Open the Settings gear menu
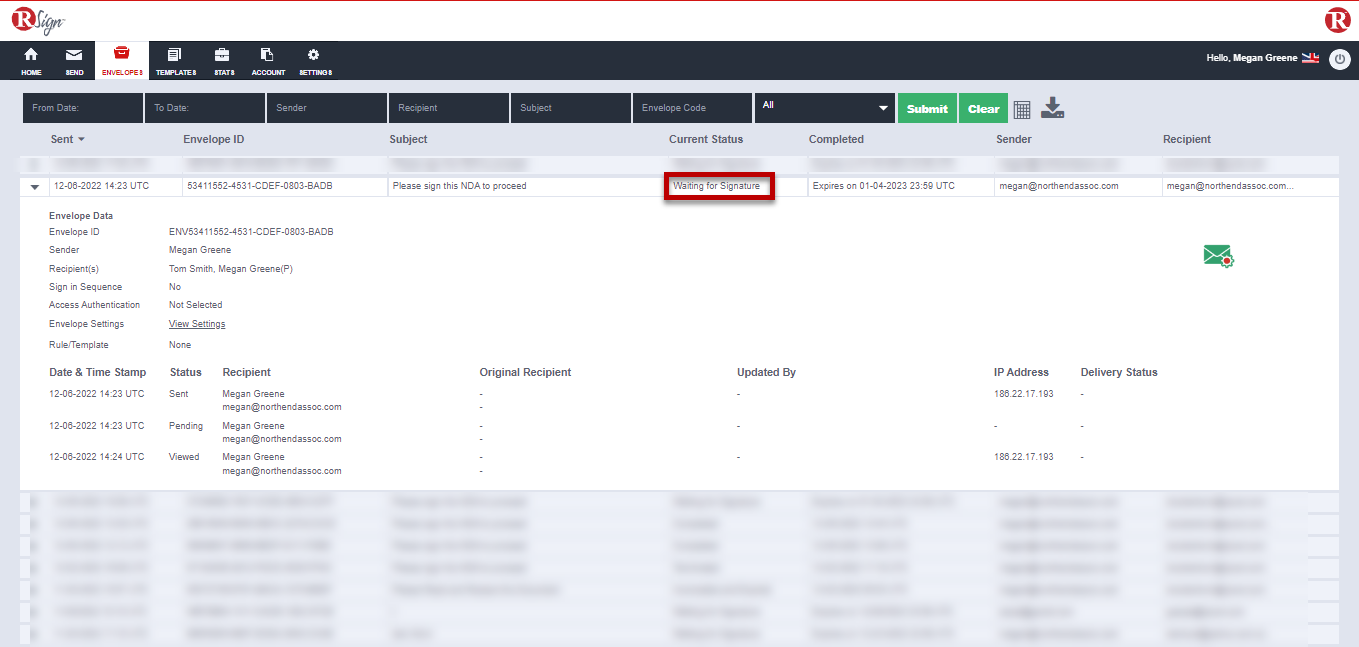The image size is (1359, 647). pyautogui.click(x=315, y=60)
